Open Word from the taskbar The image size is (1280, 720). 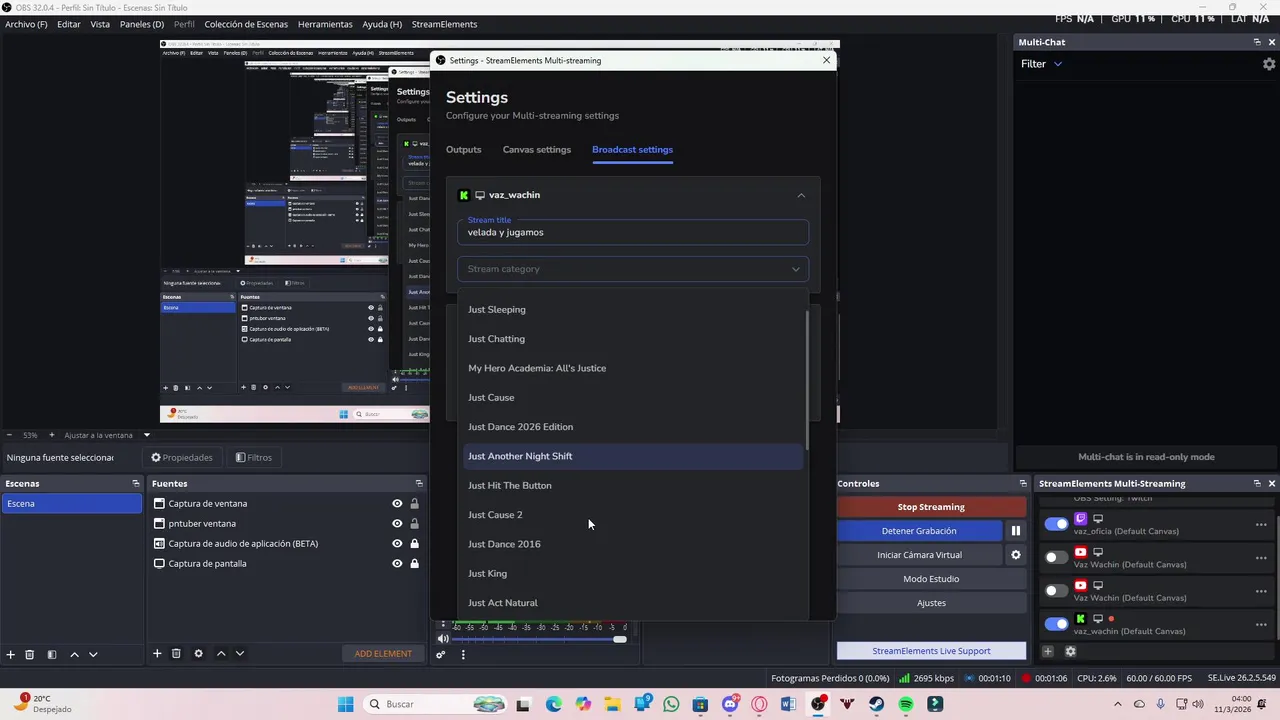pos(789,704)
